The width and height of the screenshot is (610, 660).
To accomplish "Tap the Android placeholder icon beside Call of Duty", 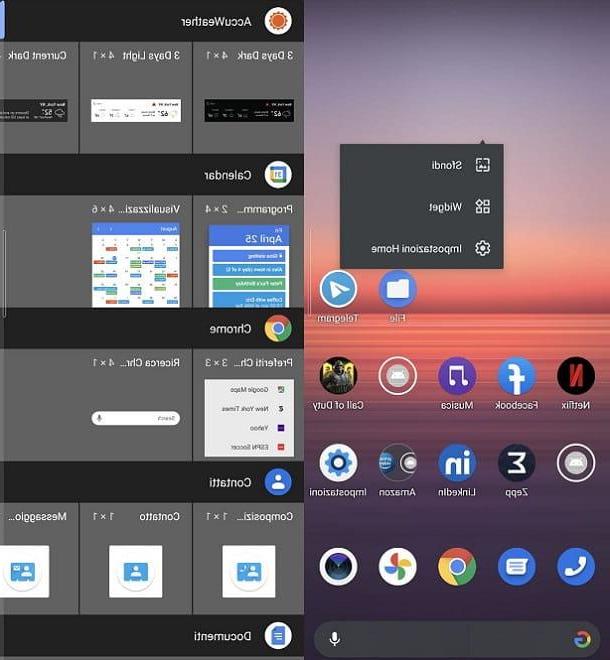I will pyautogui.click(x=397, y=376).
